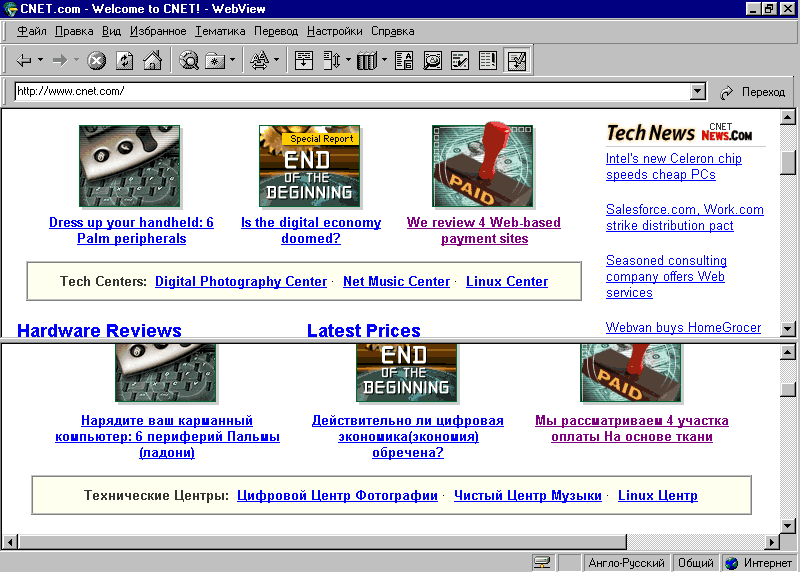The image size is (800, 572).
Task: Expand the Back button history dropdown
Action: pyautogui.click(x=40, y=60)
